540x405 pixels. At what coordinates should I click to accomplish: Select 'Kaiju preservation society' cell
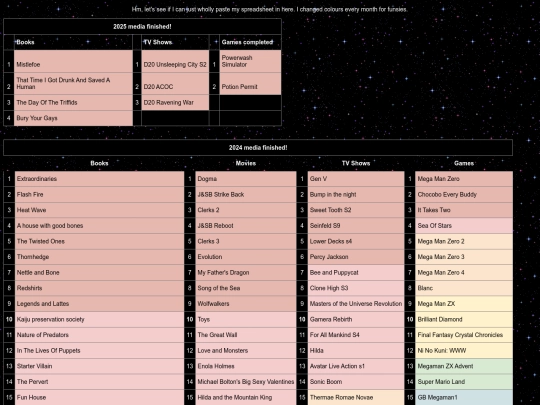99,320
